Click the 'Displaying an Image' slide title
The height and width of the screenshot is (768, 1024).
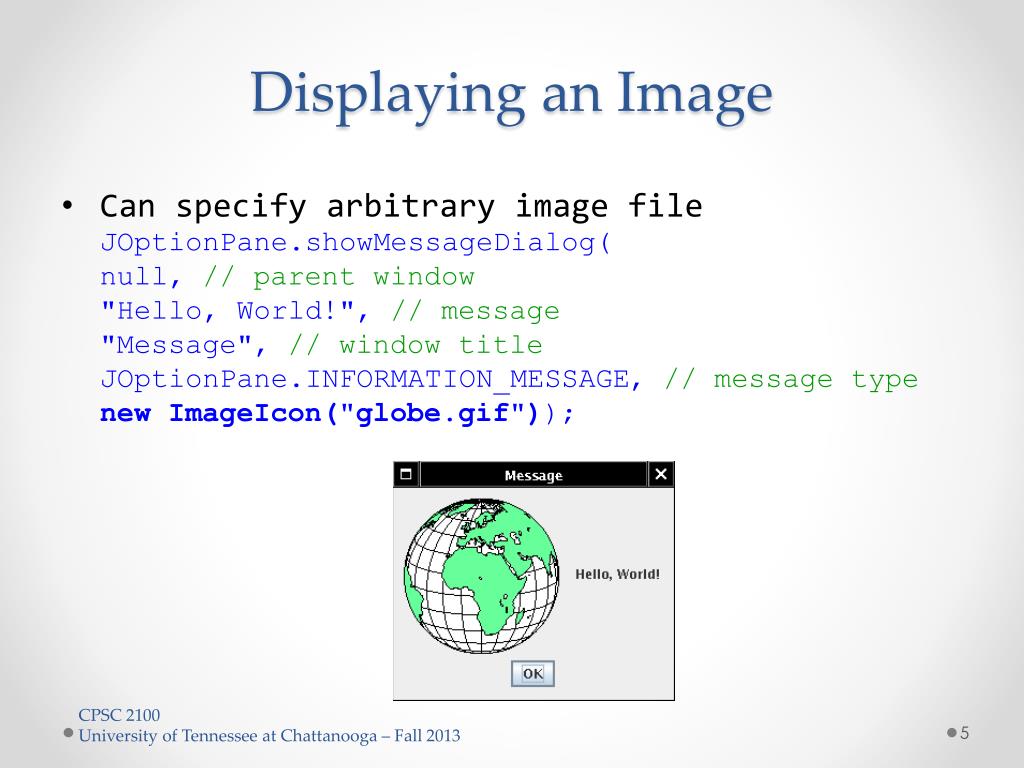[511, 94]
